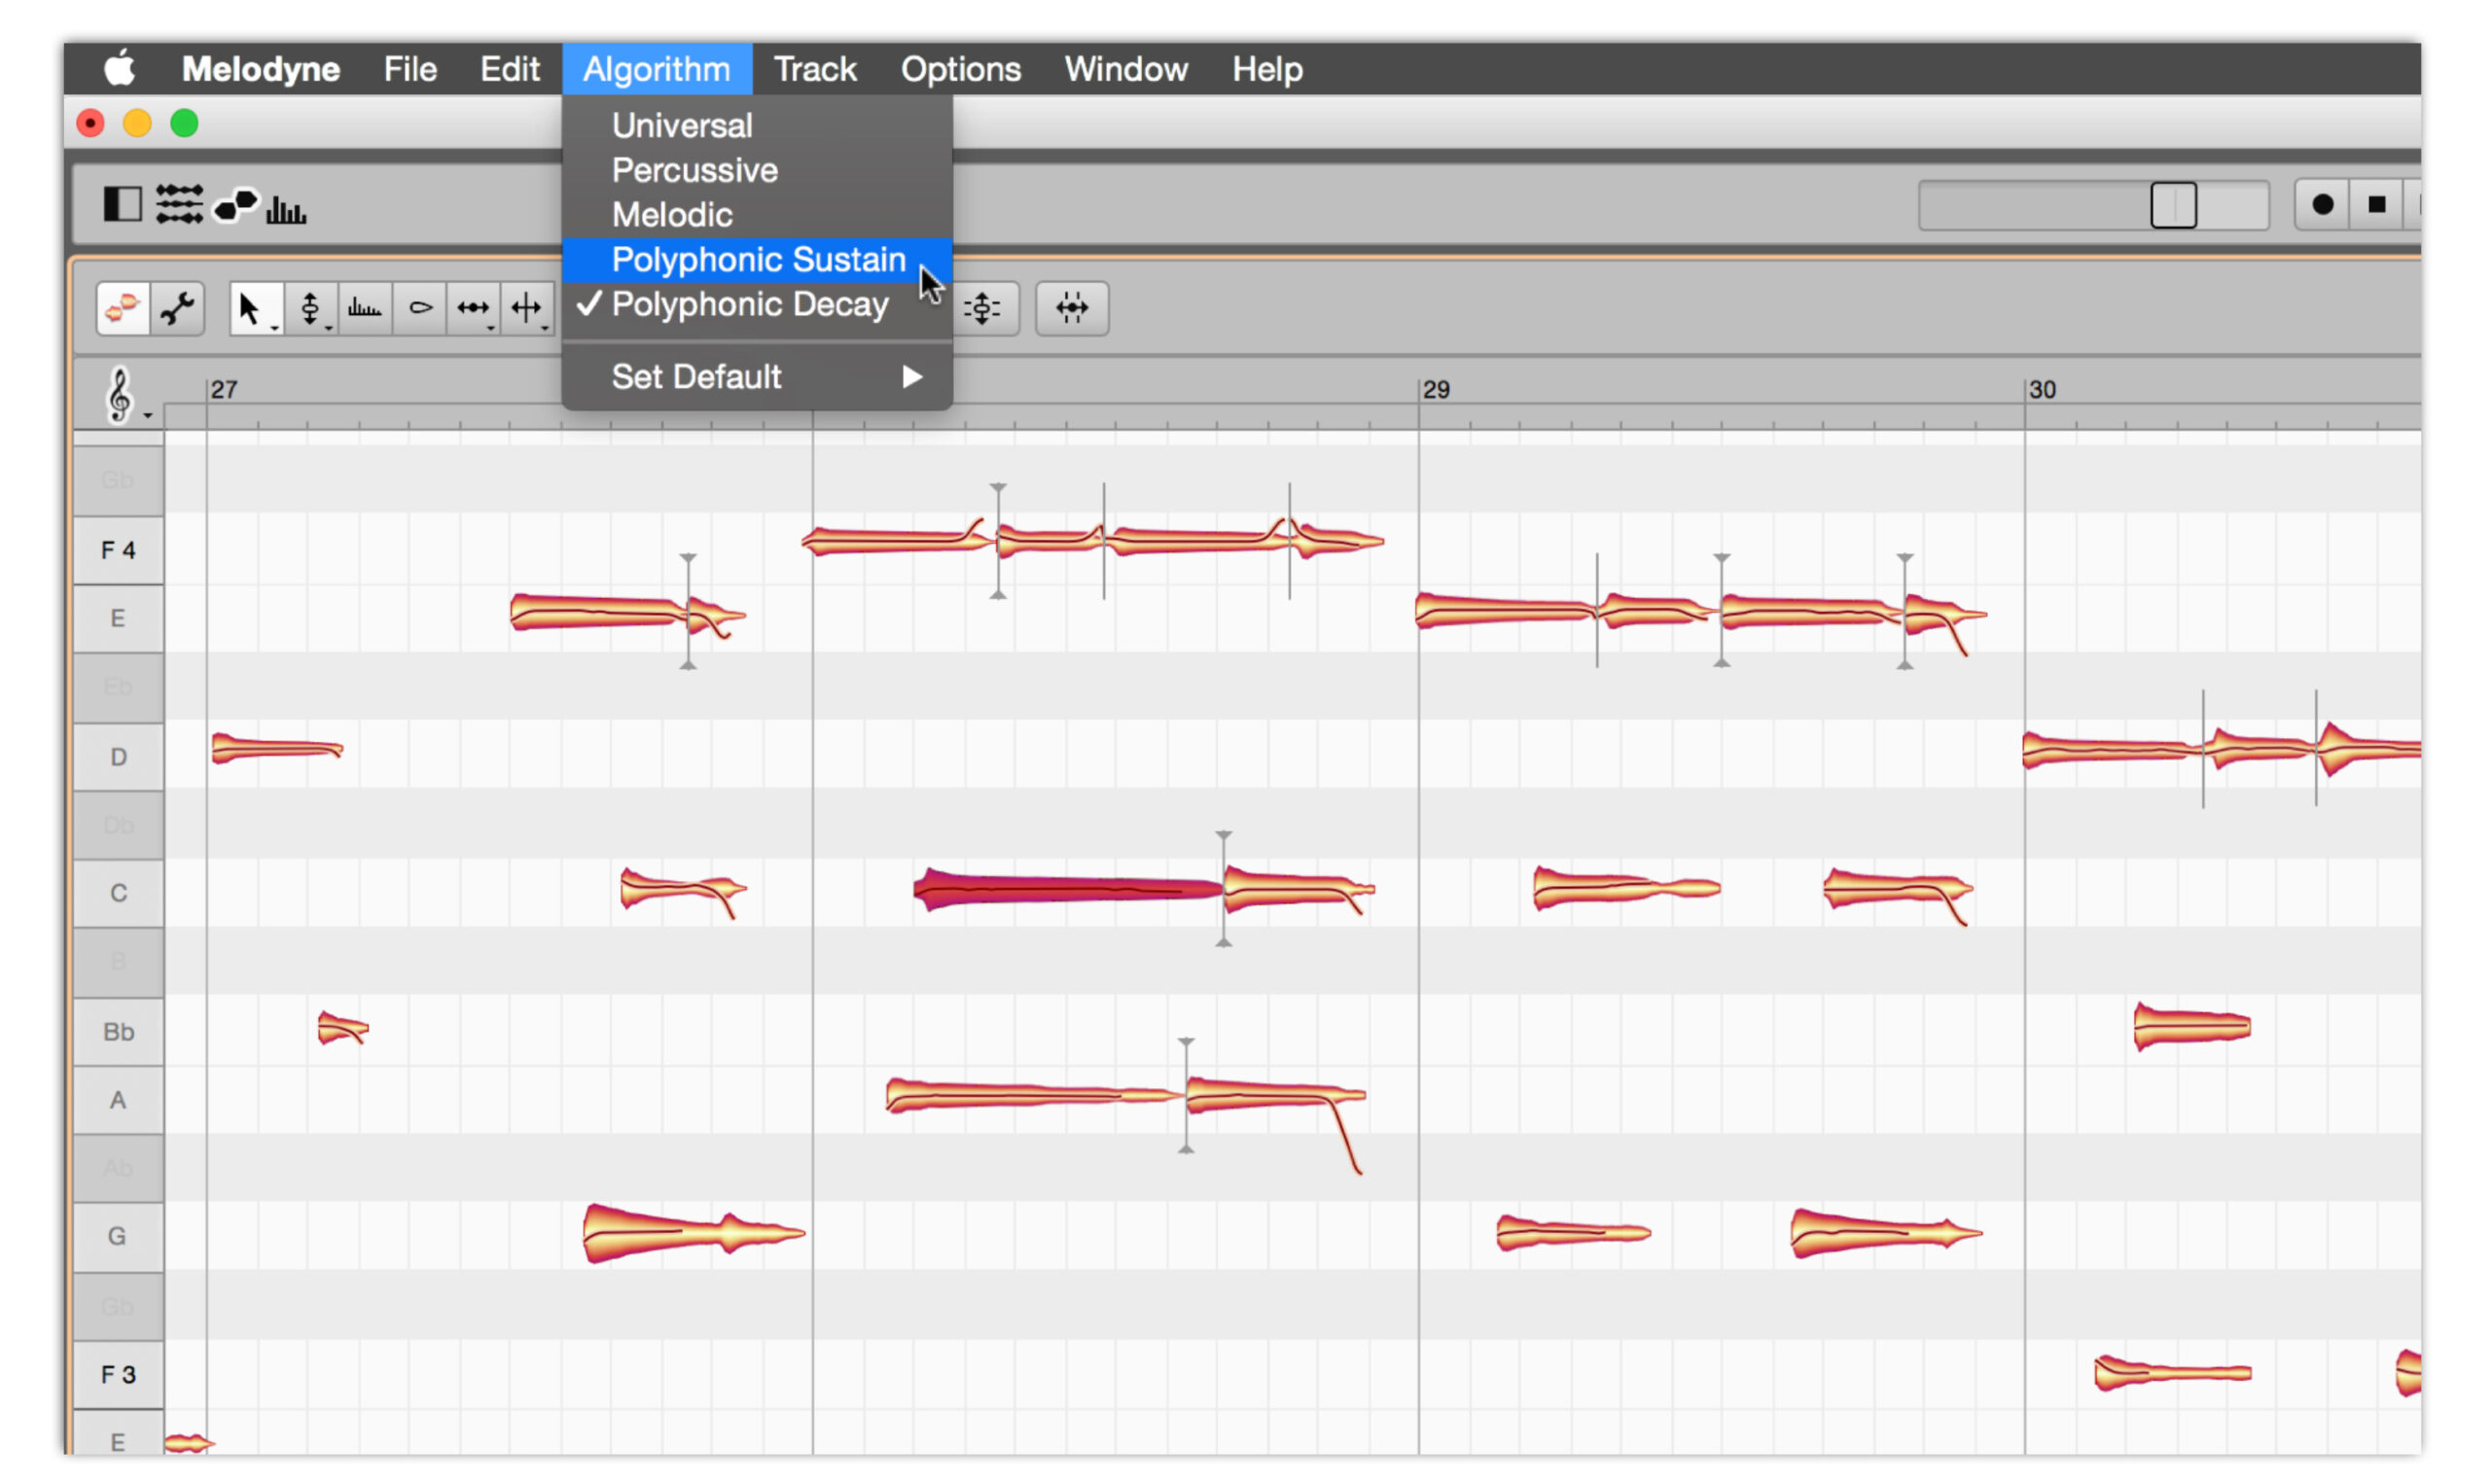Open the Help menu
This screenshot has height=1484, width=2490.
(x=1266, y=69)
